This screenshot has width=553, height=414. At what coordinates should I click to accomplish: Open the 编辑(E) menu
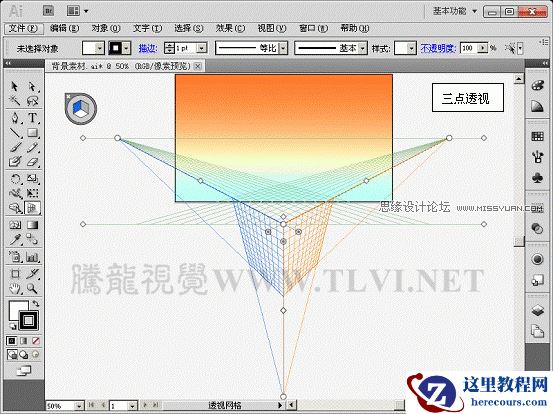65,28
